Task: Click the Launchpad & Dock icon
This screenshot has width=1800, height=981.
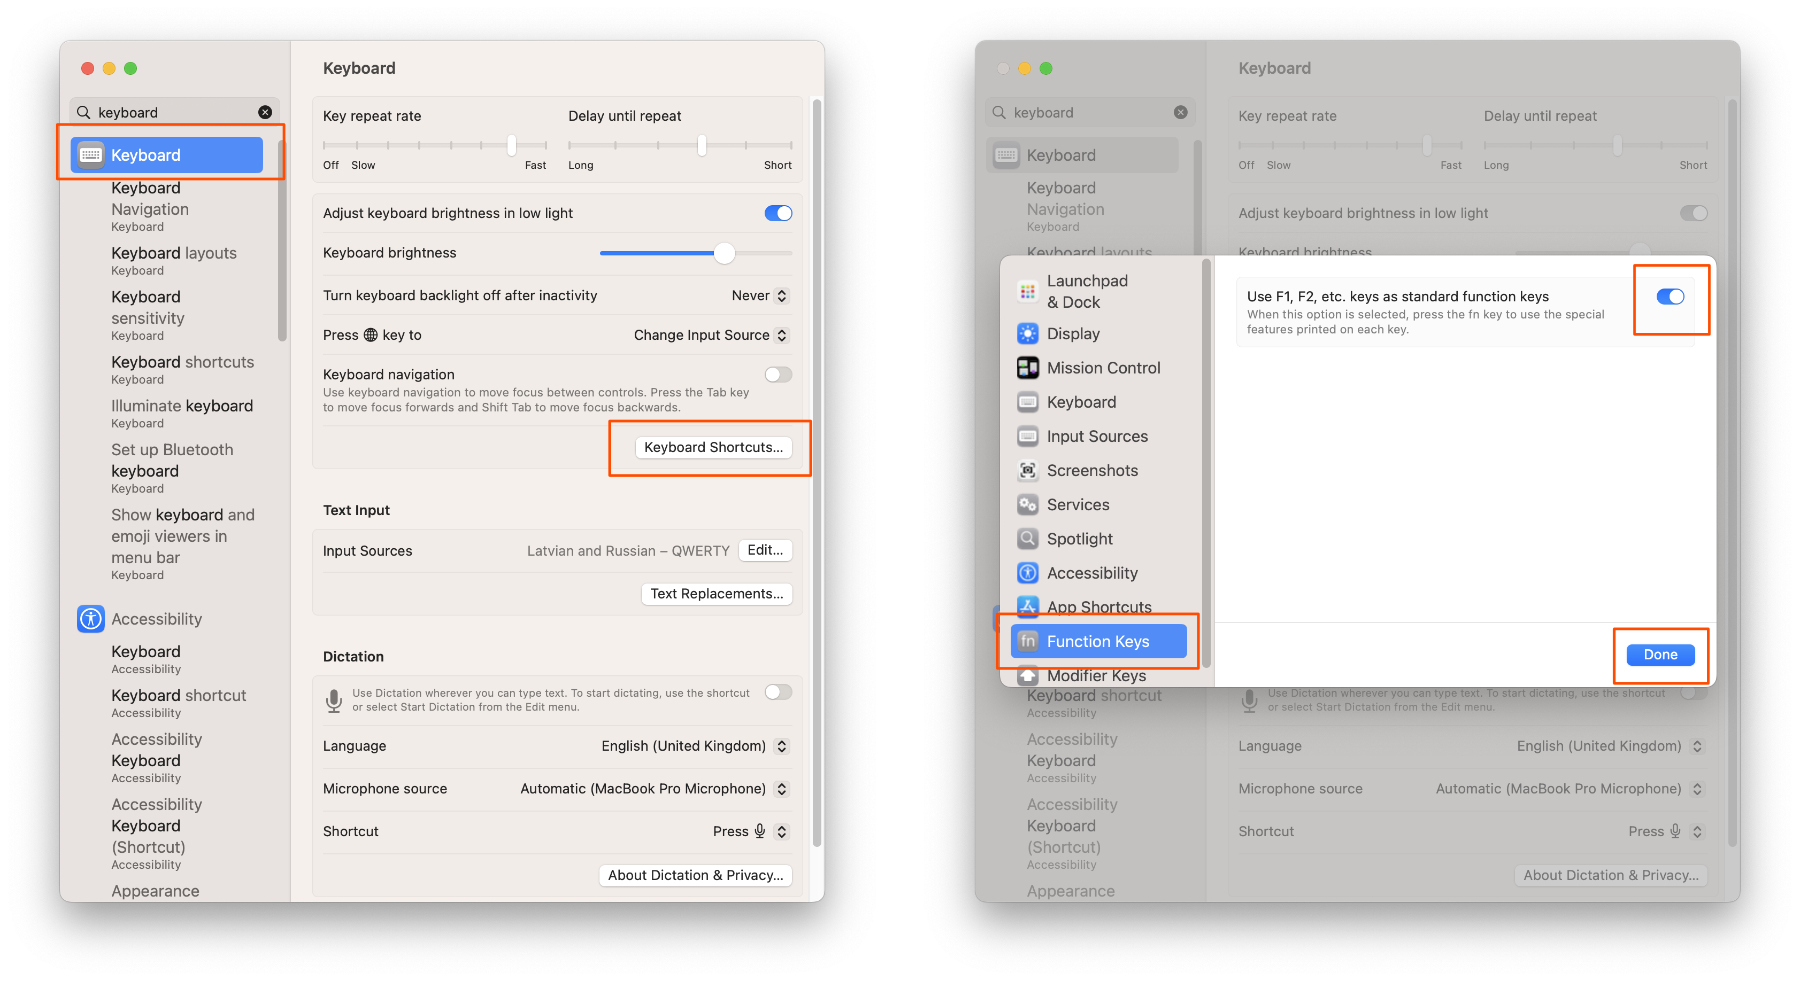Action: click(1027, 291)
